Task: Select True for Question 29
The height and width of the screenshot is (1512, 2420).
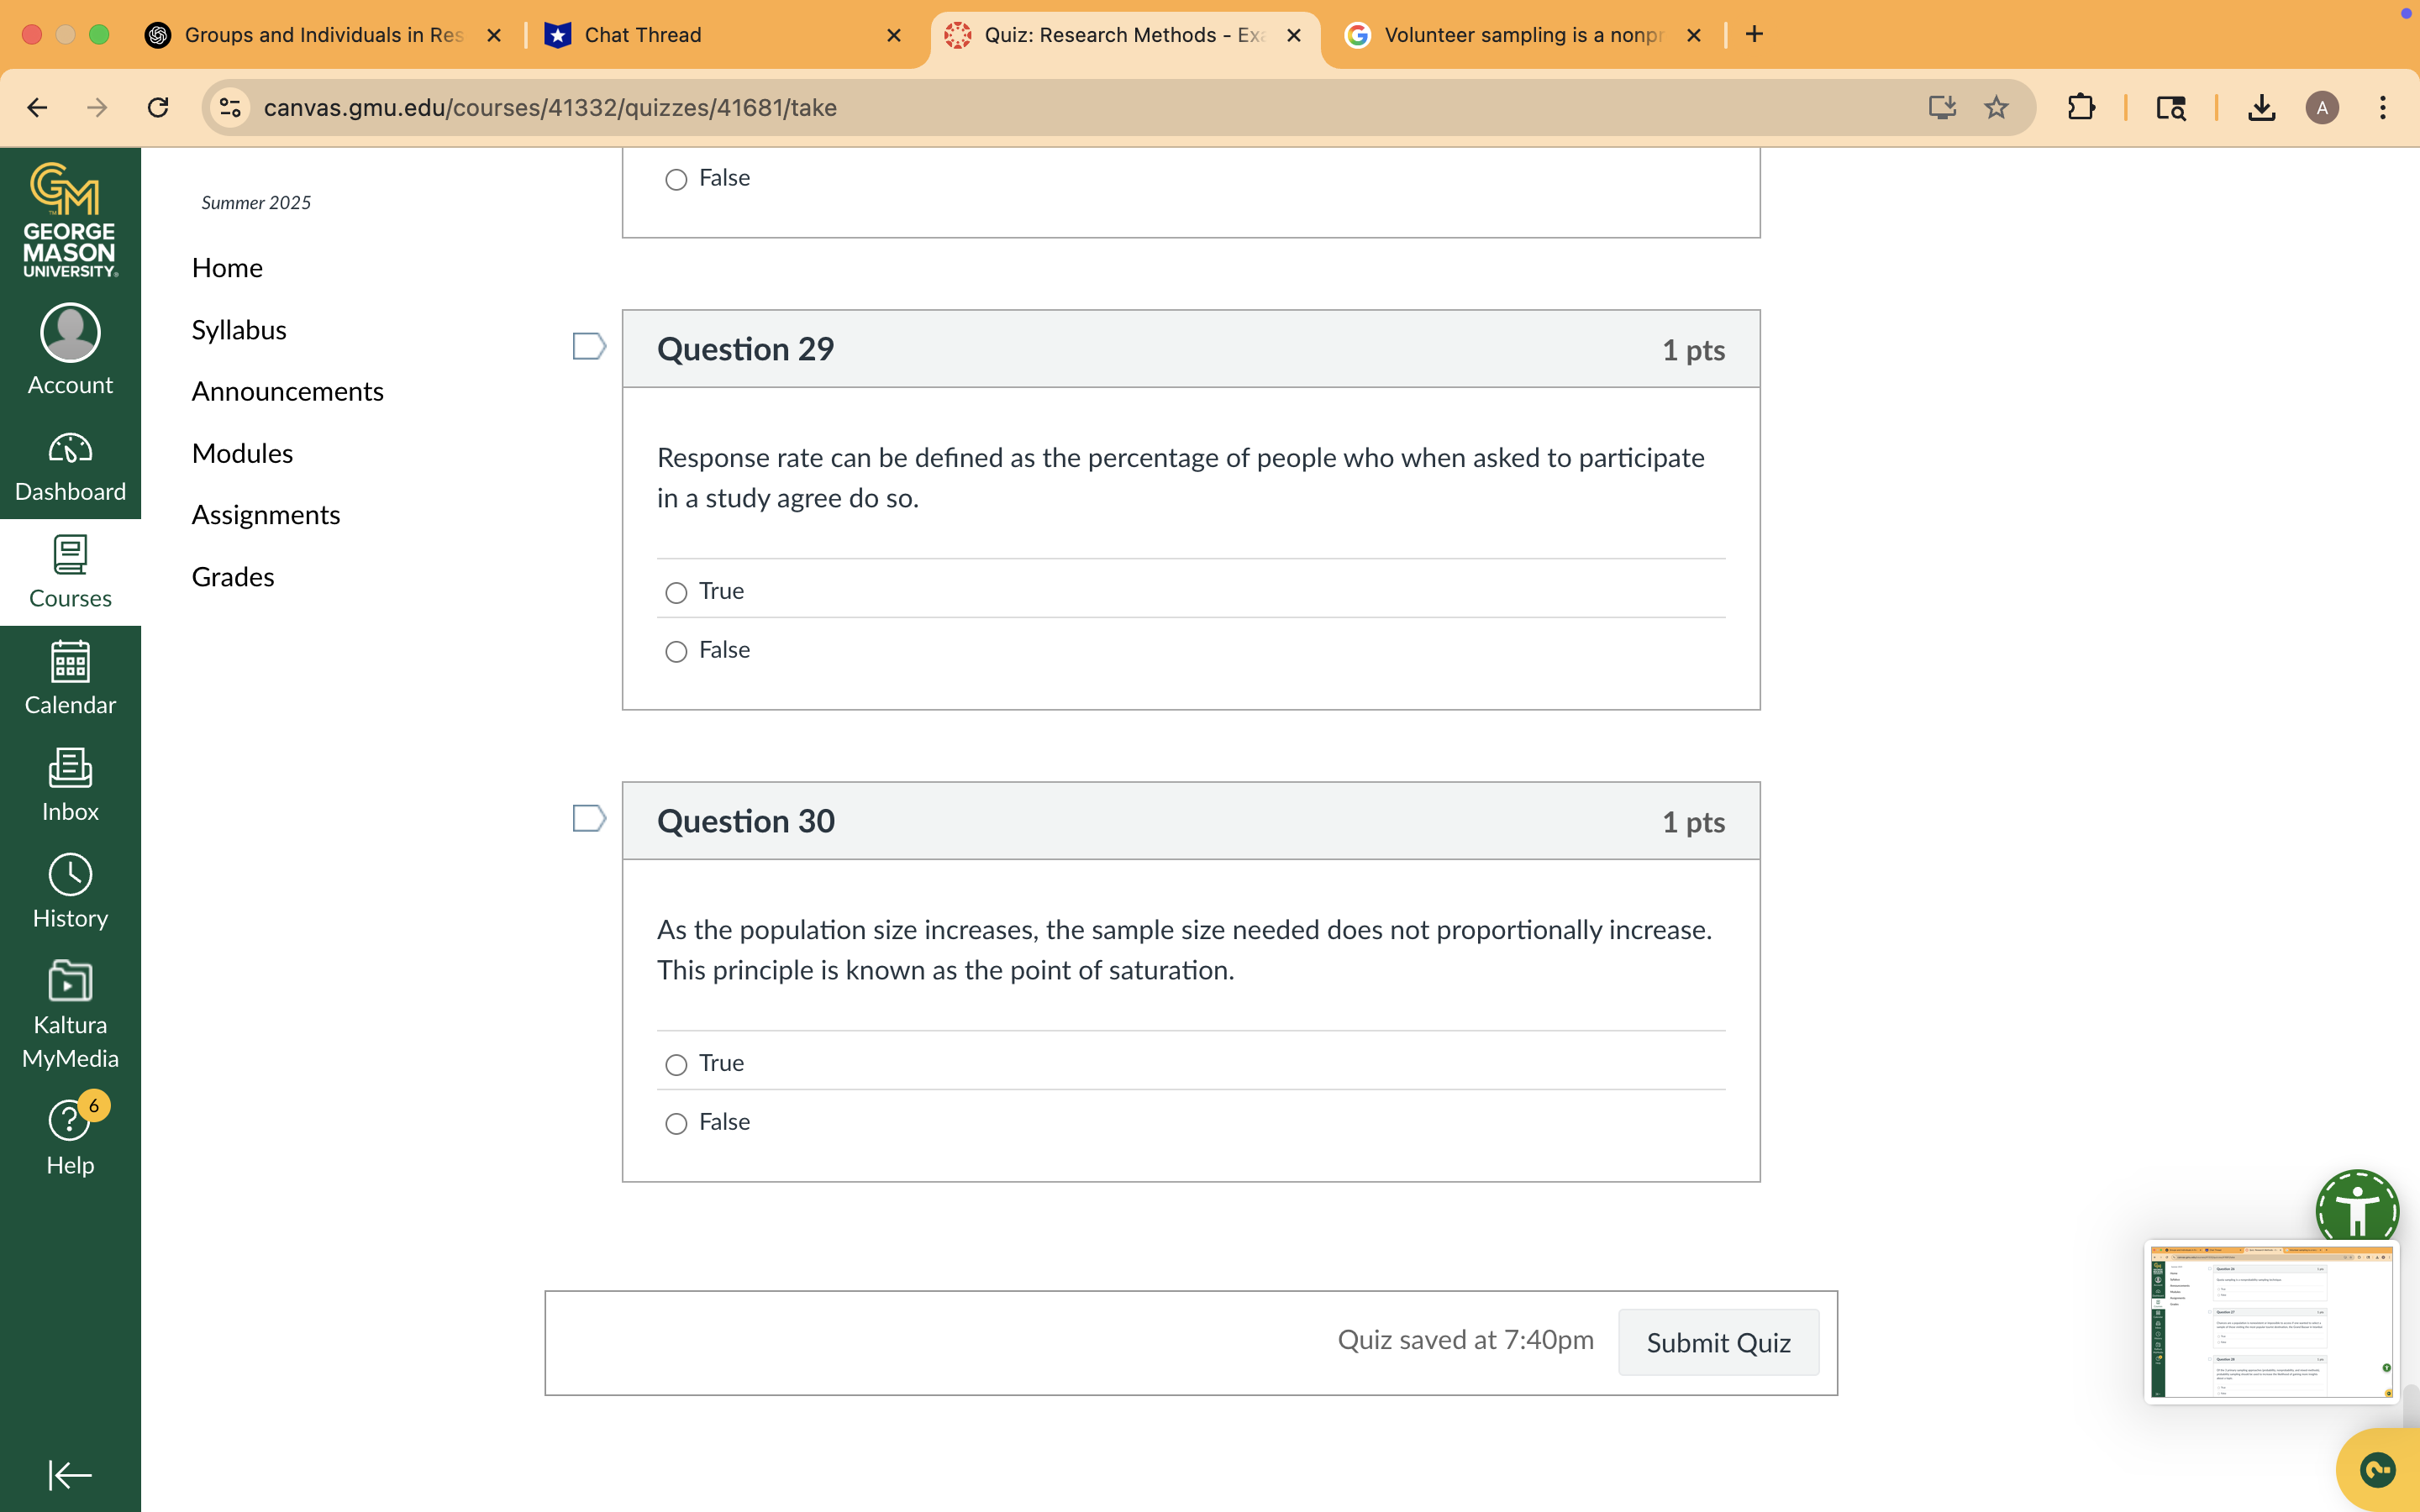Action: (x=676, y=592)
